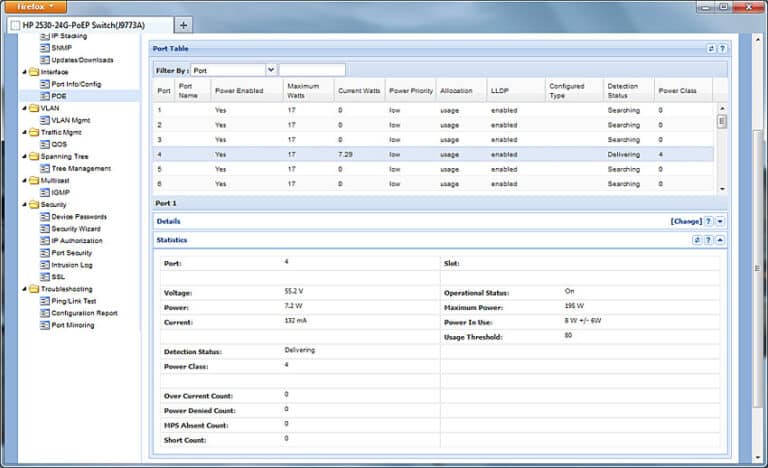The image size is (768, 468).
Task: Collapse the Troubleshooting folder
Action: pos(24,289)
